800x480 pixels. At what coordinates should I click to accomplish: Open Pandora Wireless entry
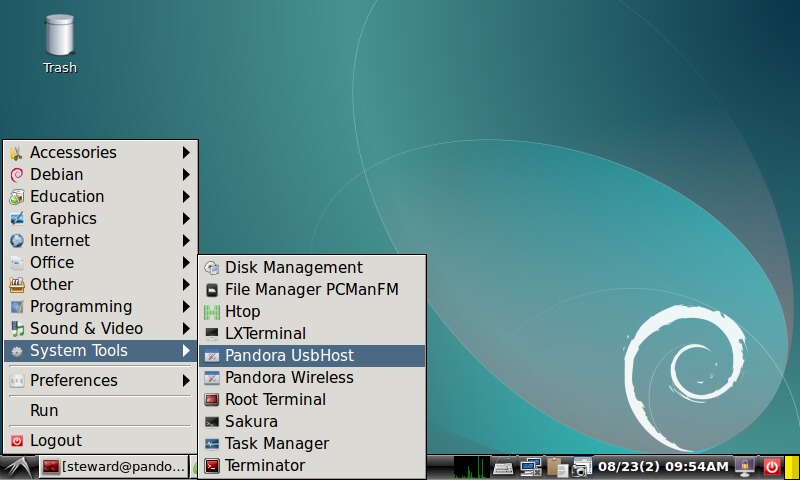click(x=312, y=377)
